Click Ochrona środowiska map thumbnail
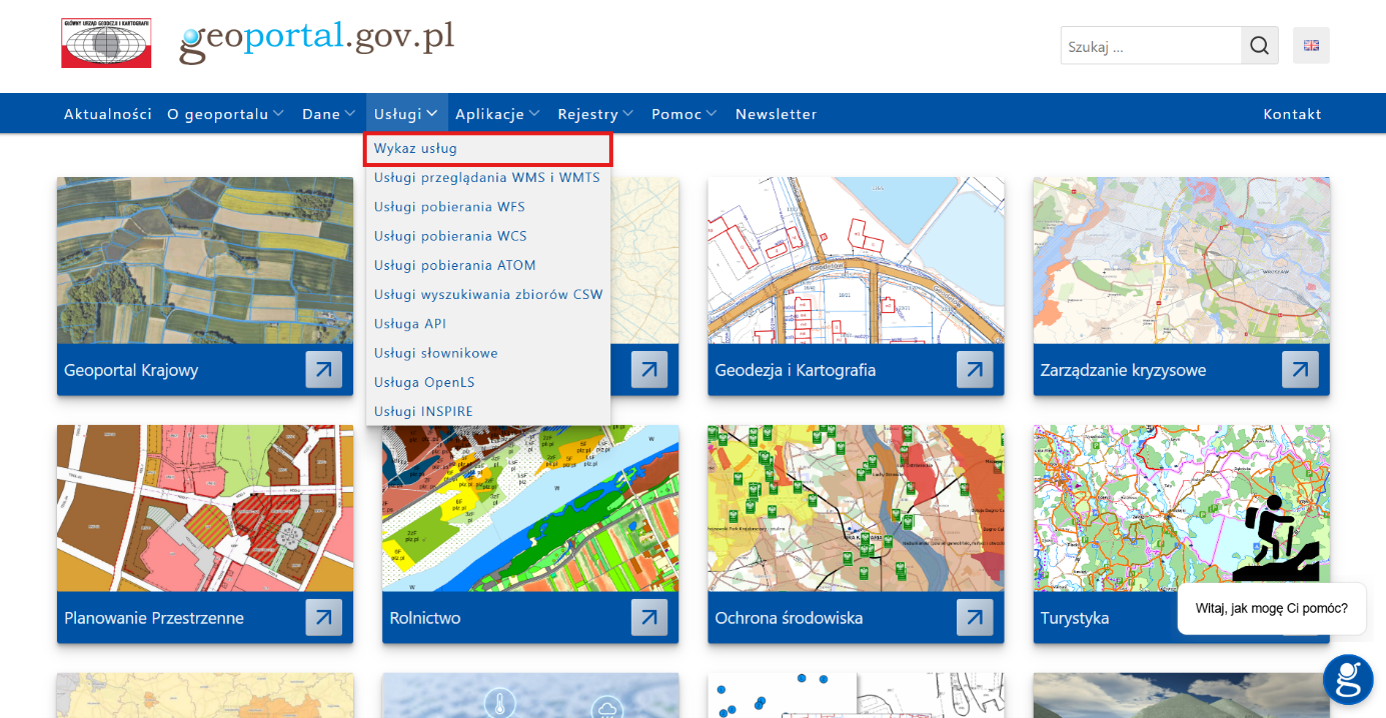Viewport: 1386px width, 718px height. pos(856,508)
